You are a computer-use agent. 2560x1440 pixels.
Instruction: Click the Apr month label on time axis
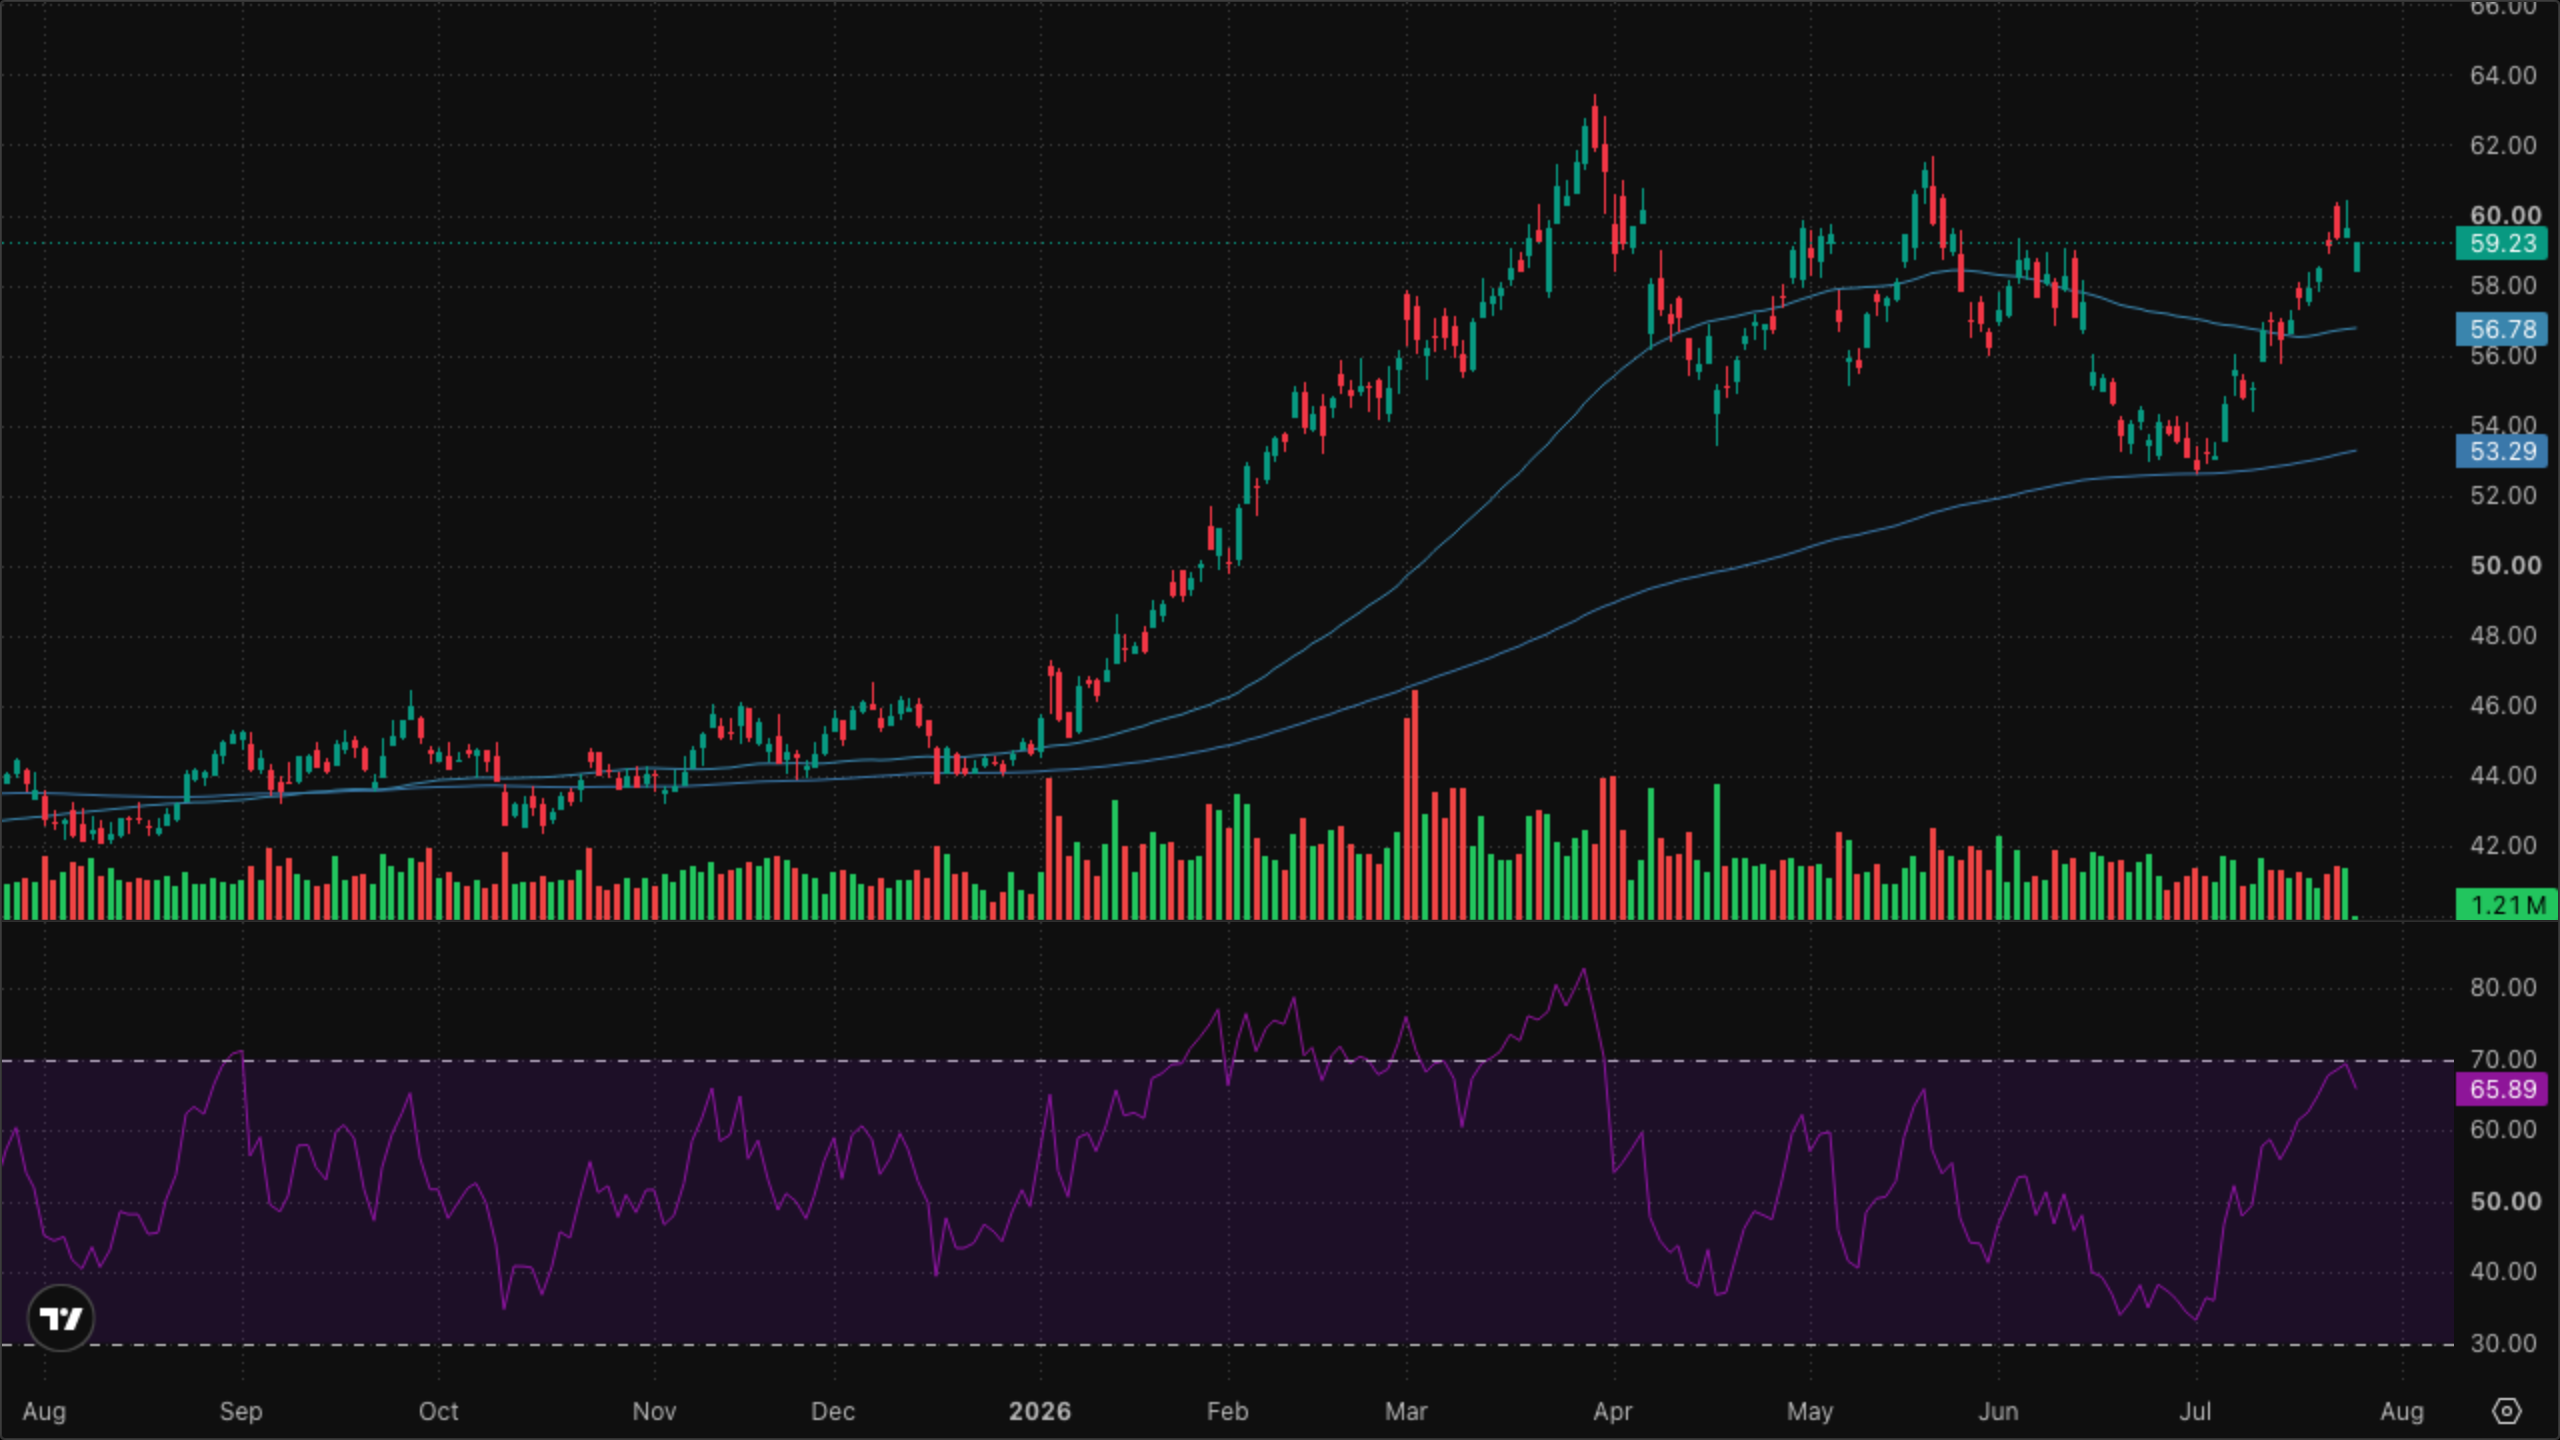tap(1612, 1411)
